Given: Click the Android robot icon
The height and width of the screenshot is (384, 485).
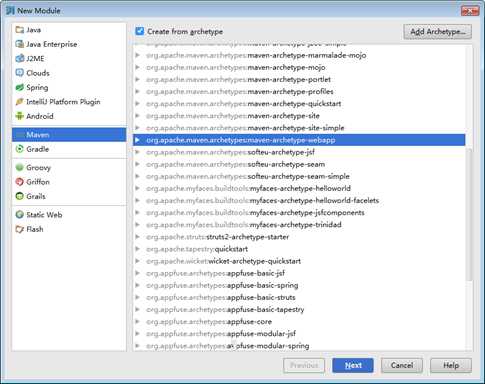Looking at the screenshot, I should 20,116.
